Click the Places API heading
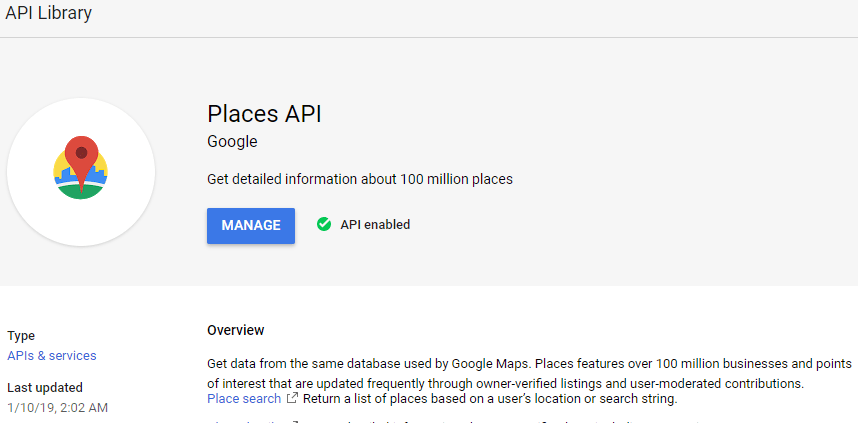The height and width of the screenshot is (423, 858). tap(264, 113)
